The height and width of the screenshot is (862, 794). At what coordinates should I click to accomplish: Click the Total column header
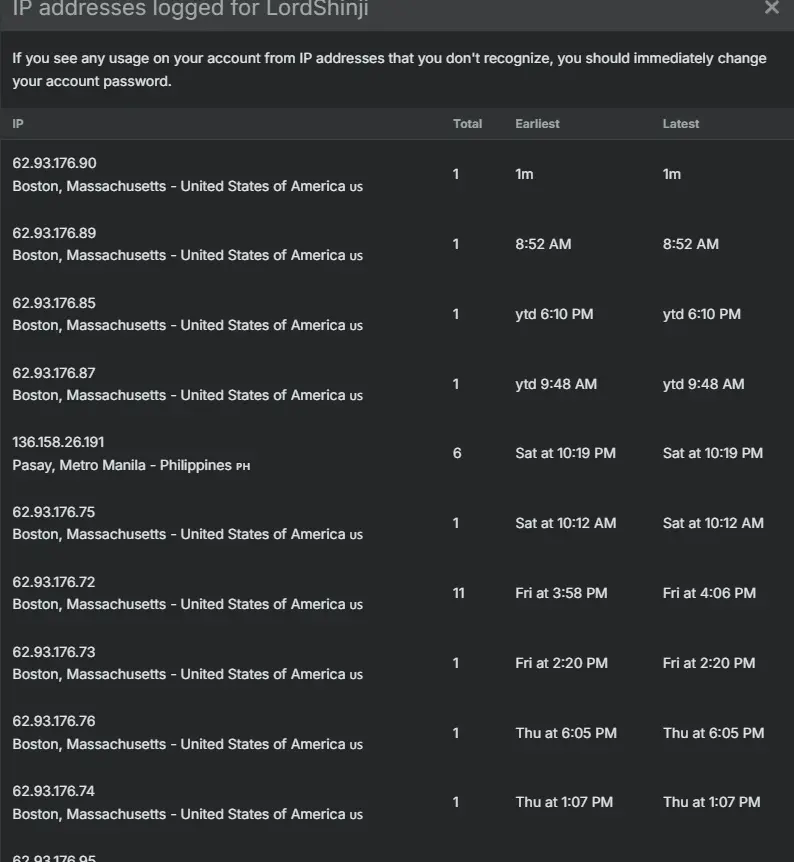point(467,124)
